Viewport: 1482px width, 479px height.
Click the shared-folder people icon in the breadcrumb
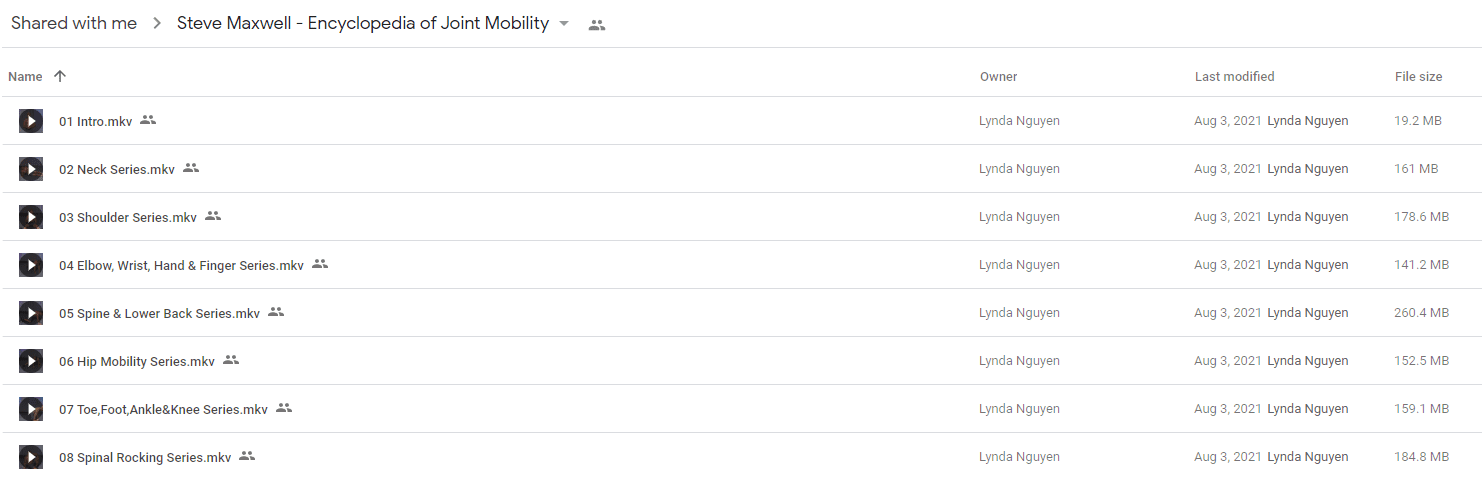tap(597, 25)
